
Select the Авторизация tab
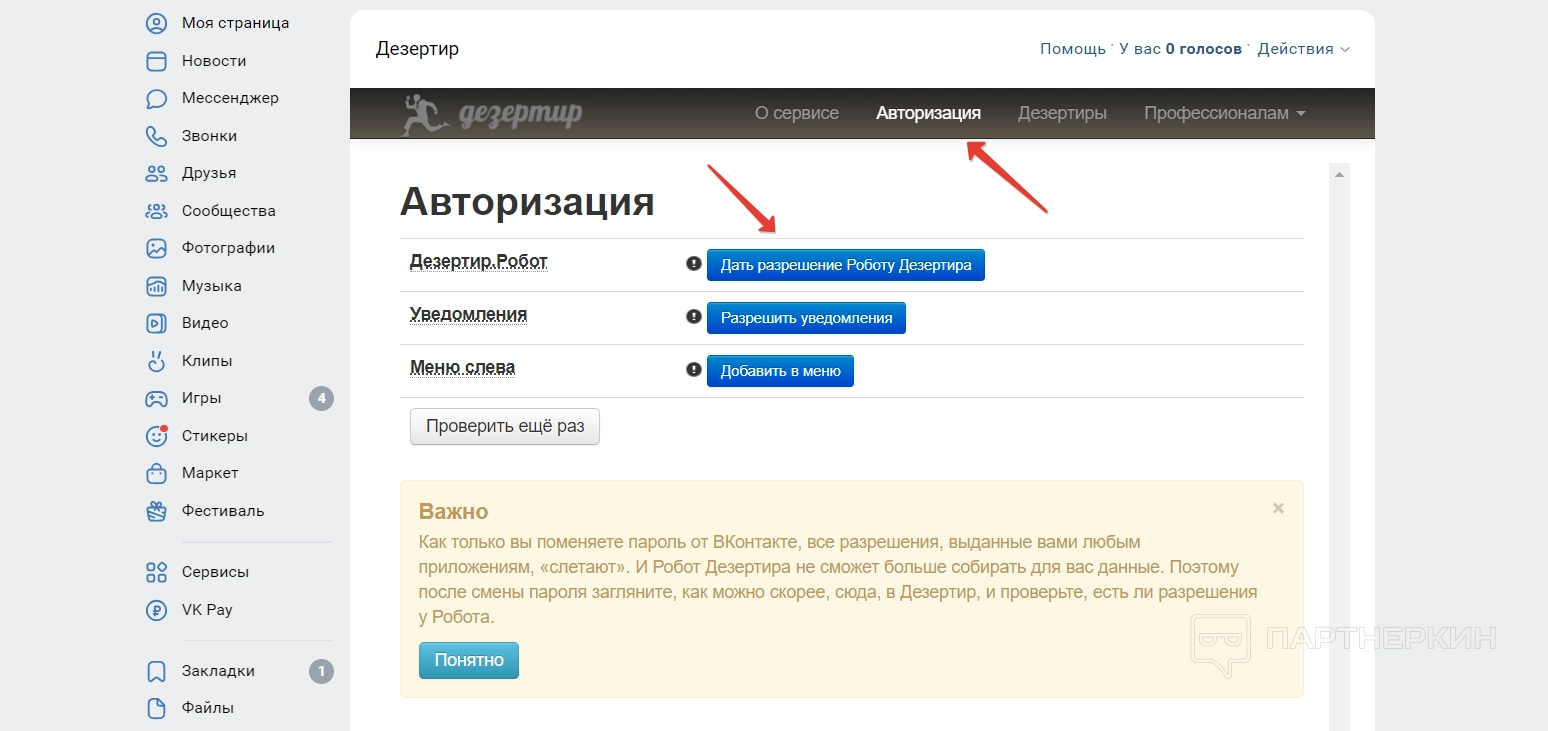click(928, 113)
